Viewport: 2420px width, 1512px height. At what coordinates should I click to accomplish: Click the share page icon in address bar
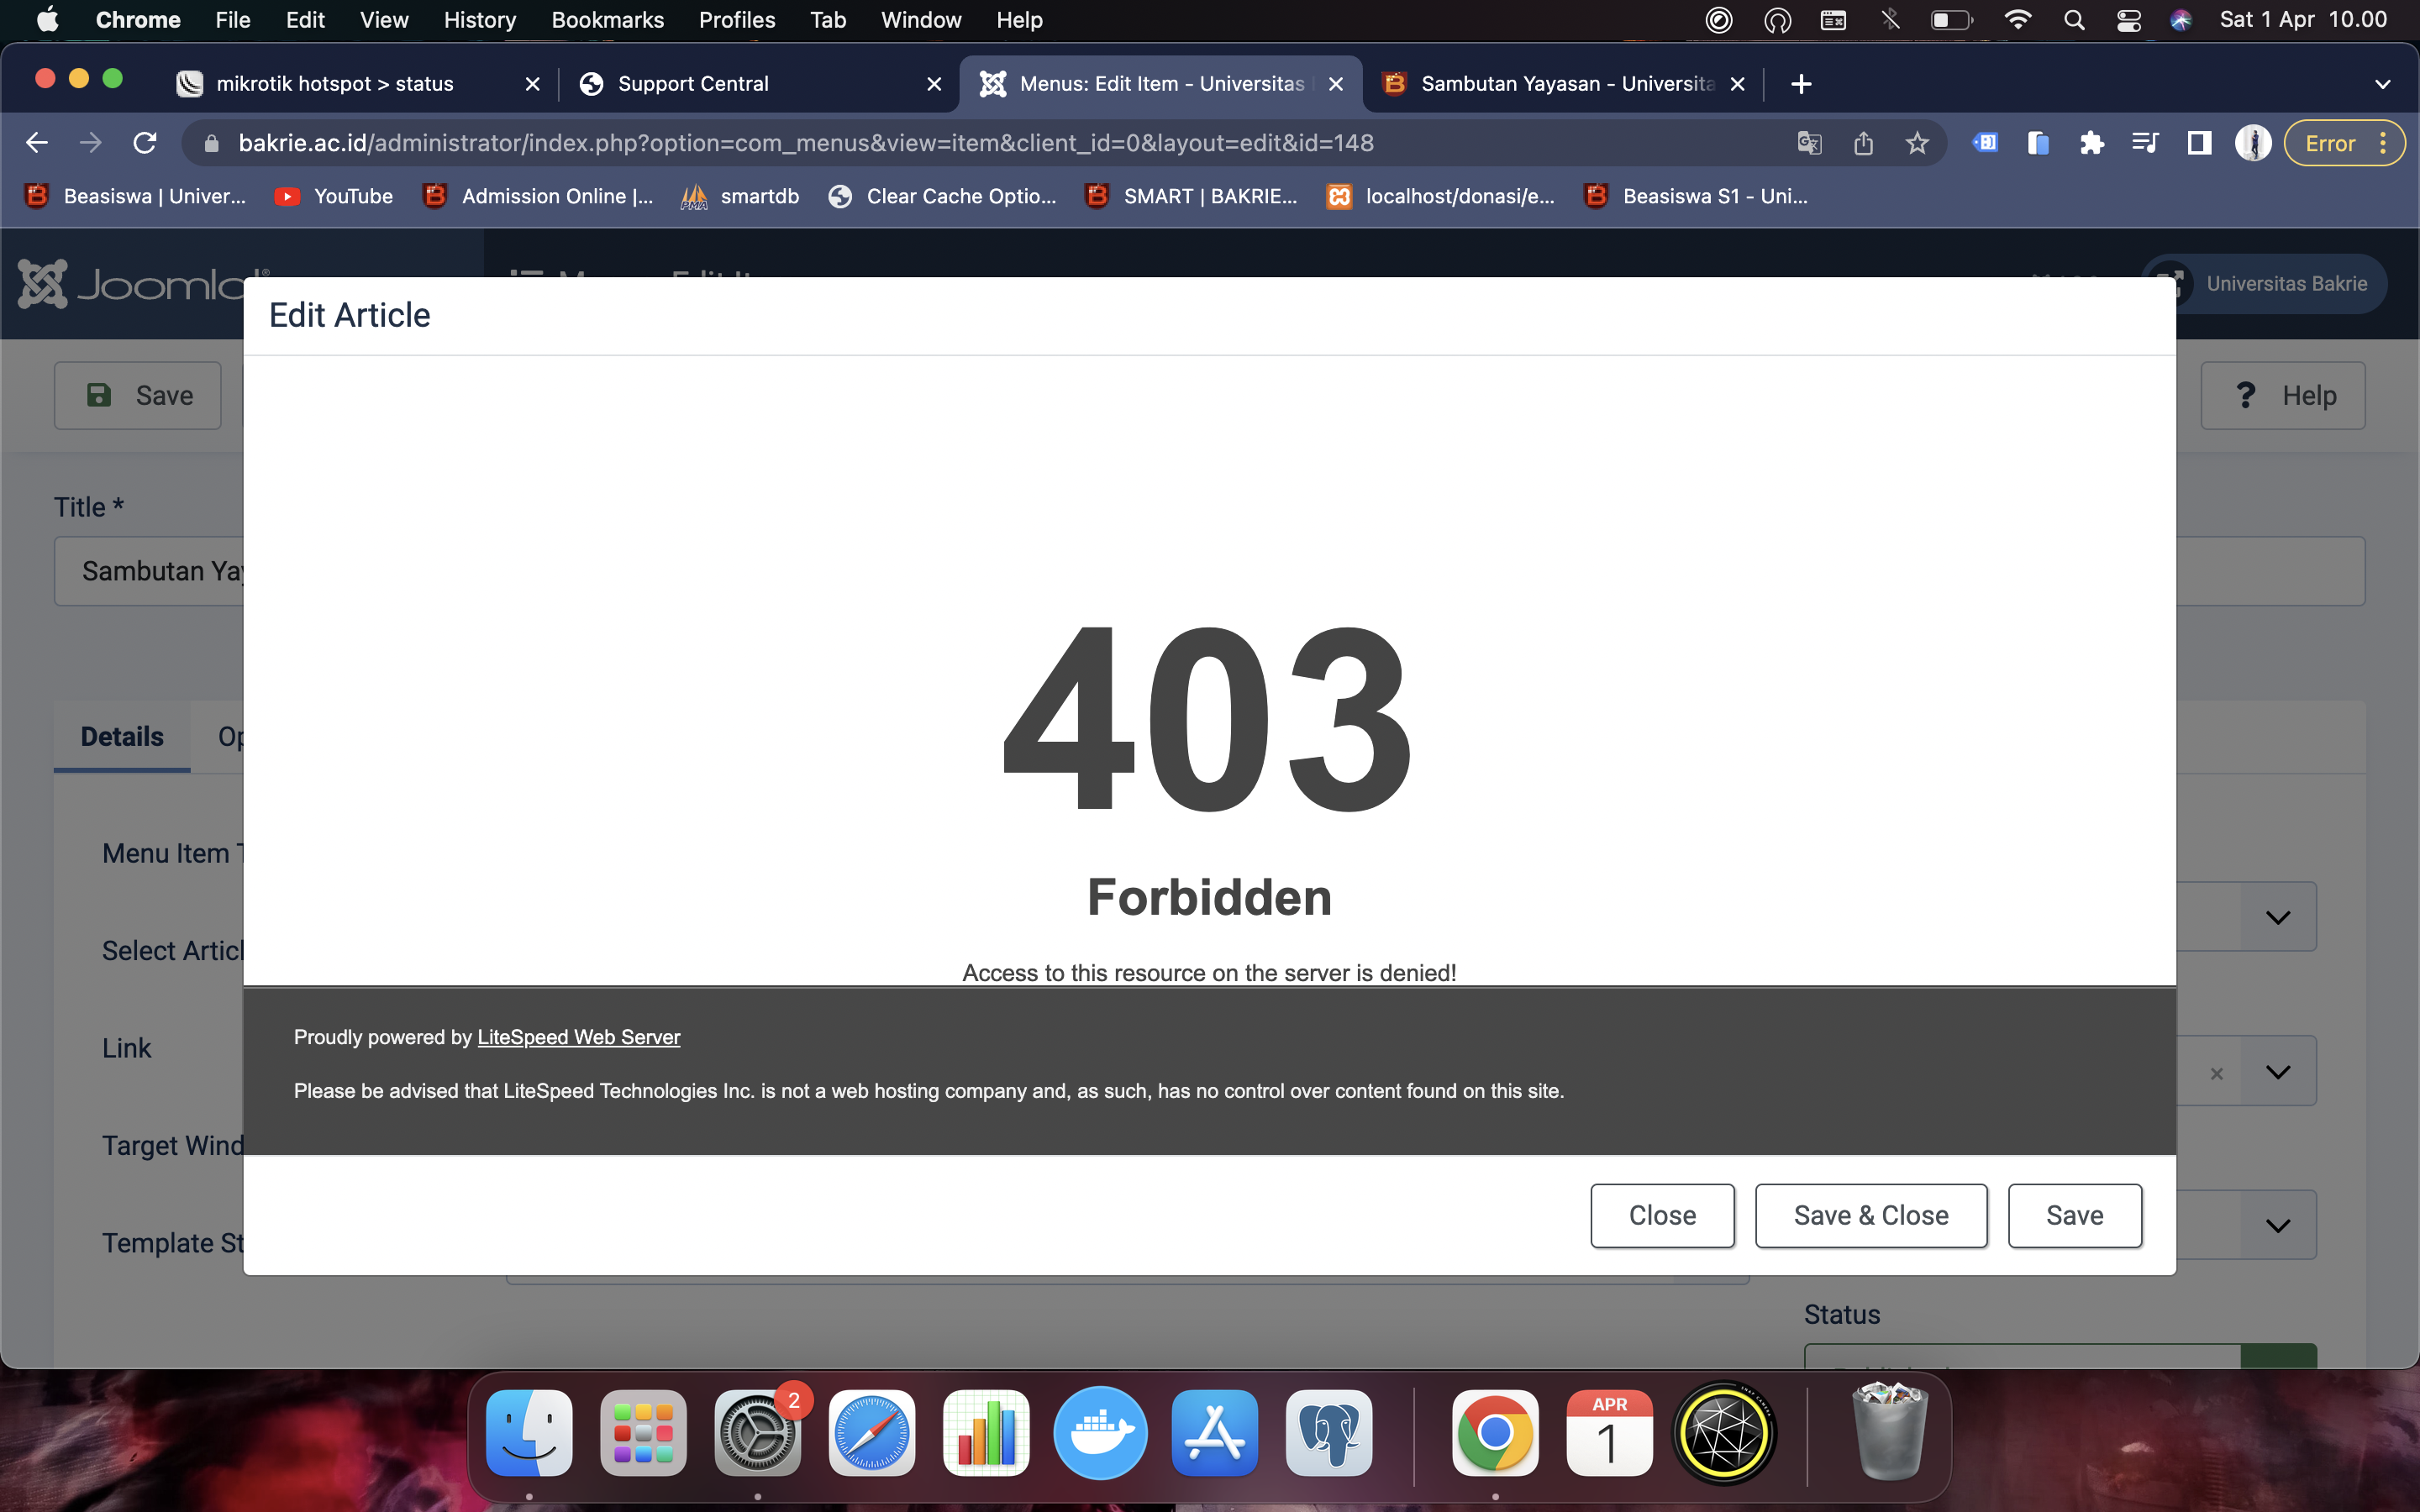(1862, 143)
